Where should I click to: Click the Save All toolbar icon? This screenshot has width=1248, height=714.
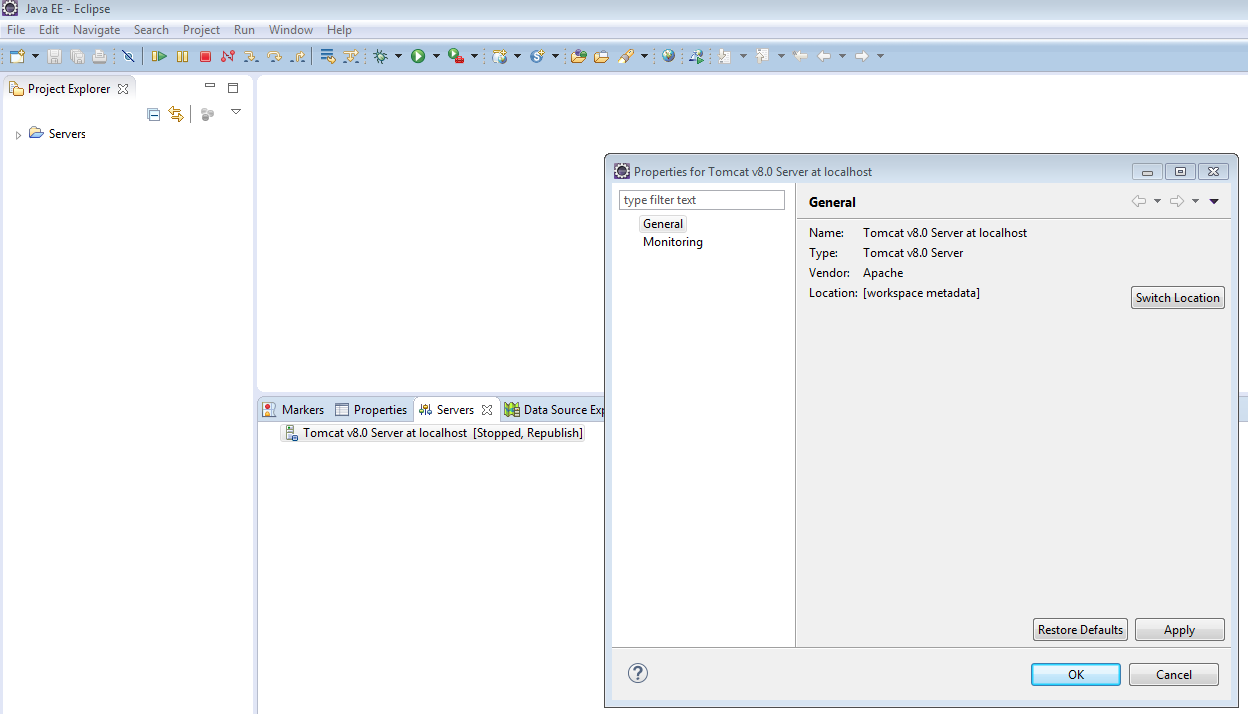pos(77,56)
